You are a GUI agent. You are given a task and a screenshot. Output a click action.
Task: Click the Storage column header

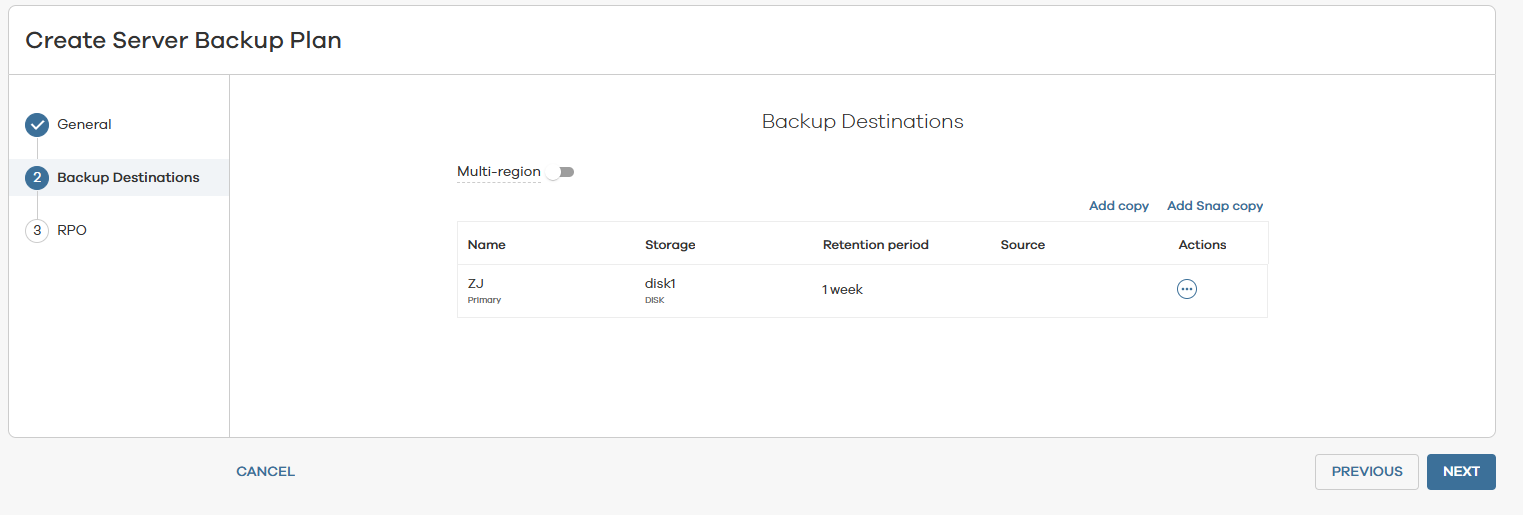tap(669, 245)
